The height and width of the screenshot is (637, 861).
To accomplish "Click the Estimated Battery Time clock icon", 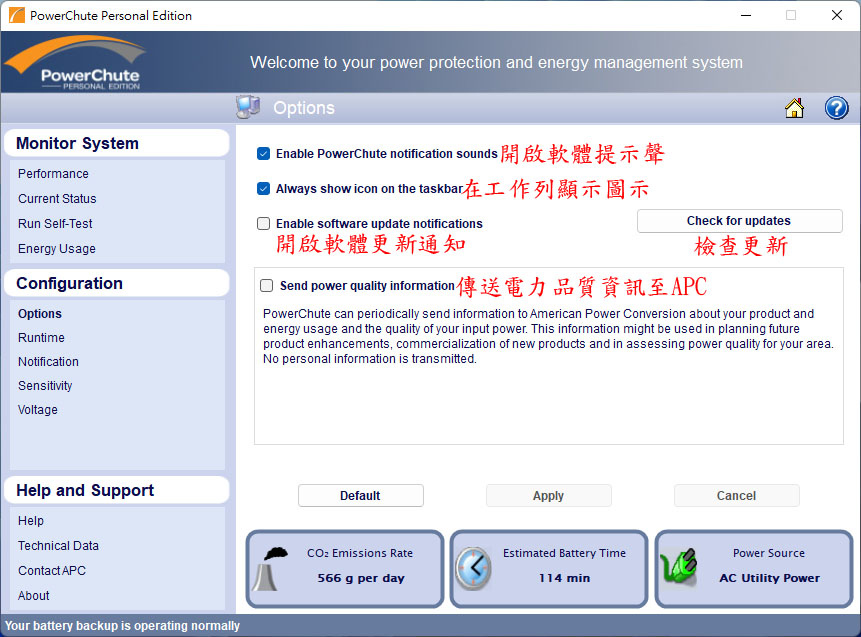I will point(473,568).
